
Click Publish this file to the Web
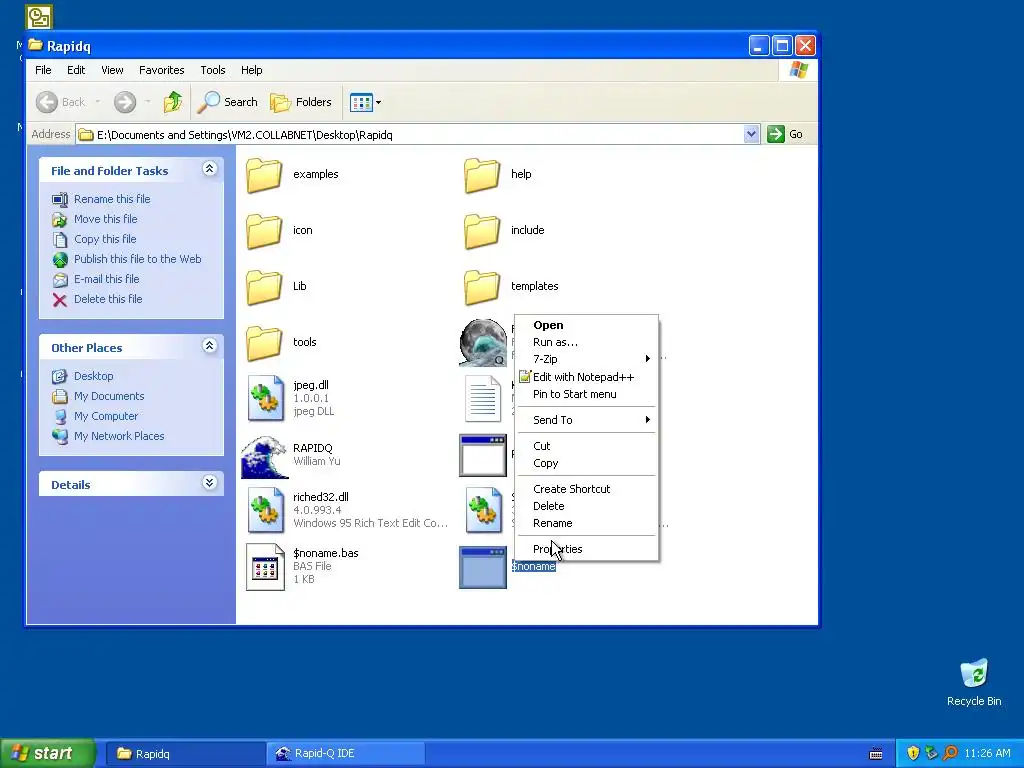137,259
